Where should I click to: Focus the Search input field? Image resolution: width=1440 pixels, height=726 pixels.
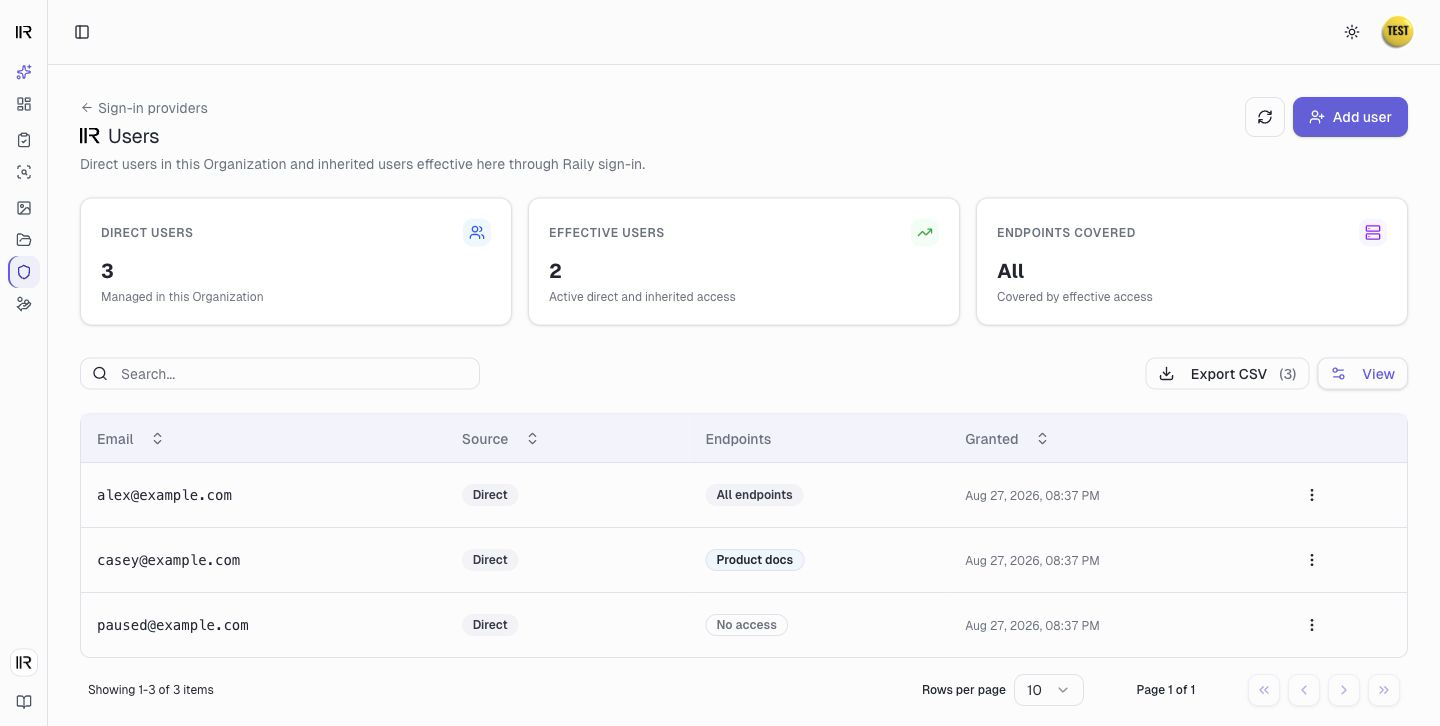coord(280,374)
